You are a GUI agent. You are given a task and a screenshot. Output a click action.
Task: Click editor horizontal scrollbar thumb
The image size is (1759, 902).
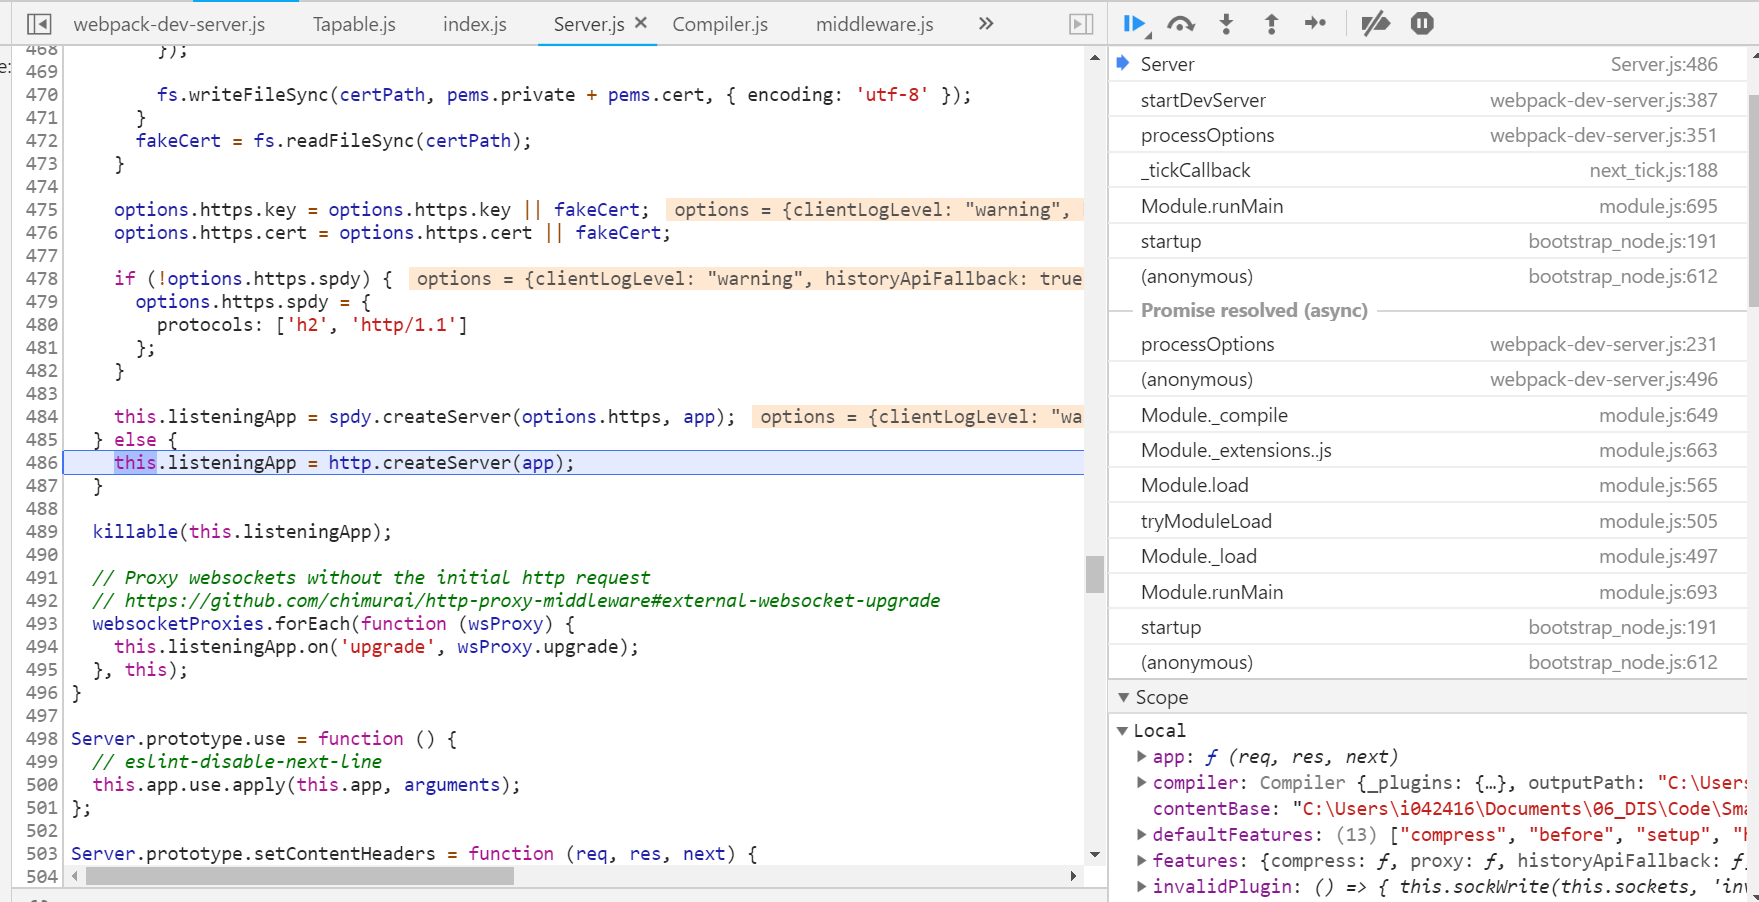point(300,876)
